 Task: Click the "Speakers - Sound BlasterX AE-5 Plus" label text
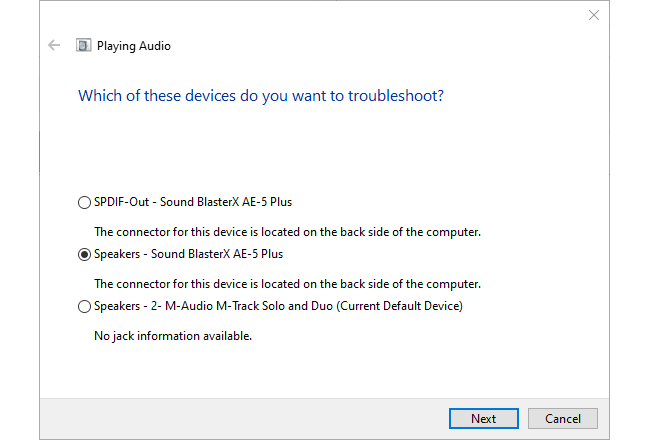coord(188,254)
